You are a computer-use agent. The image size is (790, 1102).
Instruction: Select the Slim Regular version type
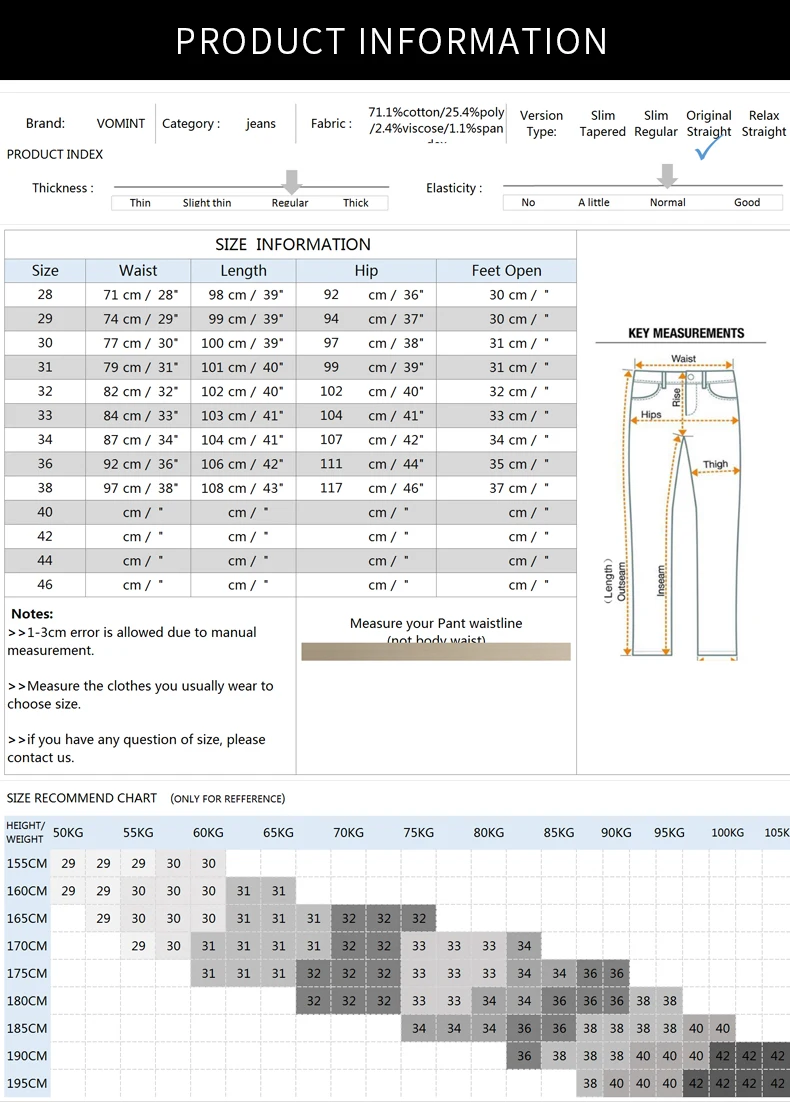point(656,123)
